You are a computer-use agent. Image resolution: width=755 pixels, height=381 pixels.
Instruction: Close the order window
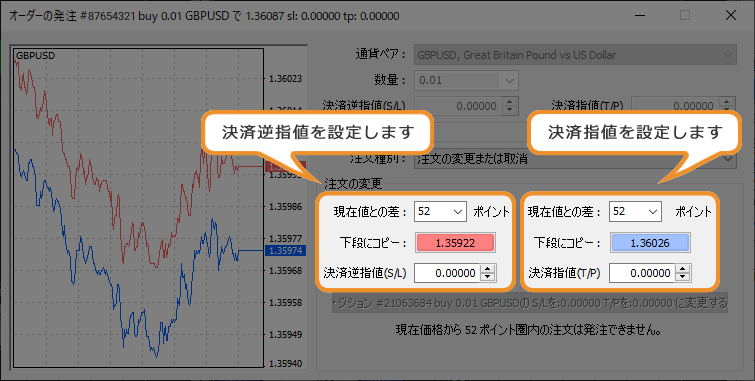pos(730,15)
